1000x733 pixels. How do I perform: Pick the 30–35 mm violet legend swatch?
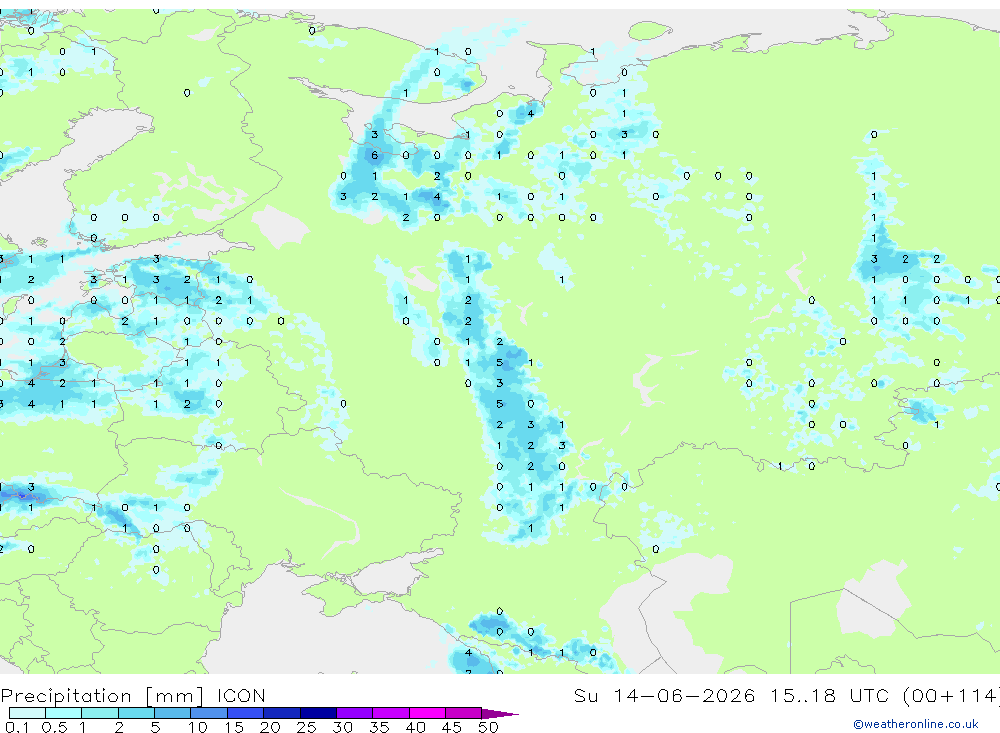coord(354,713)
